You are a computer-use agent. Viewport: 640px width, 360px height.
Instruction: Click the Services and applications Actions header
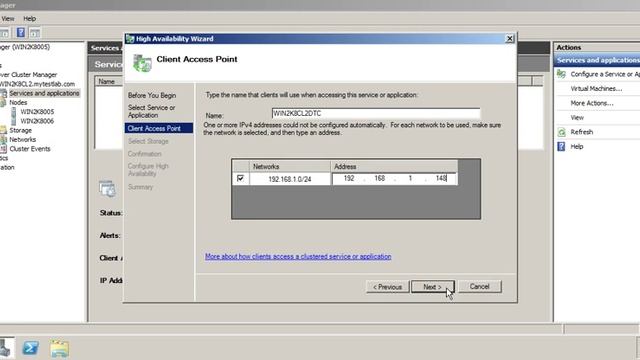pyautogui.click(x=597, y=60)
